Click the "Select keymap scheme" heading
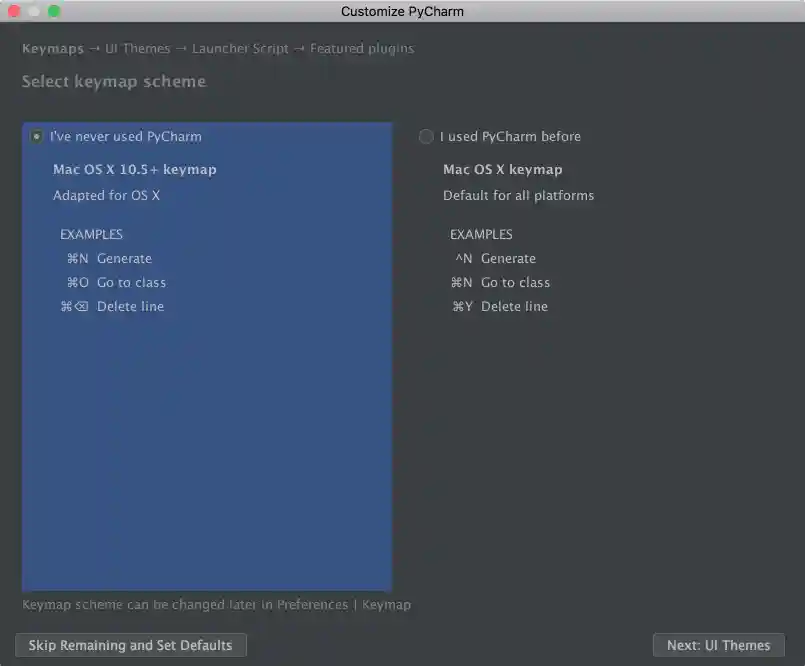This screenshot has height=666, width=805. pos(113,81)
